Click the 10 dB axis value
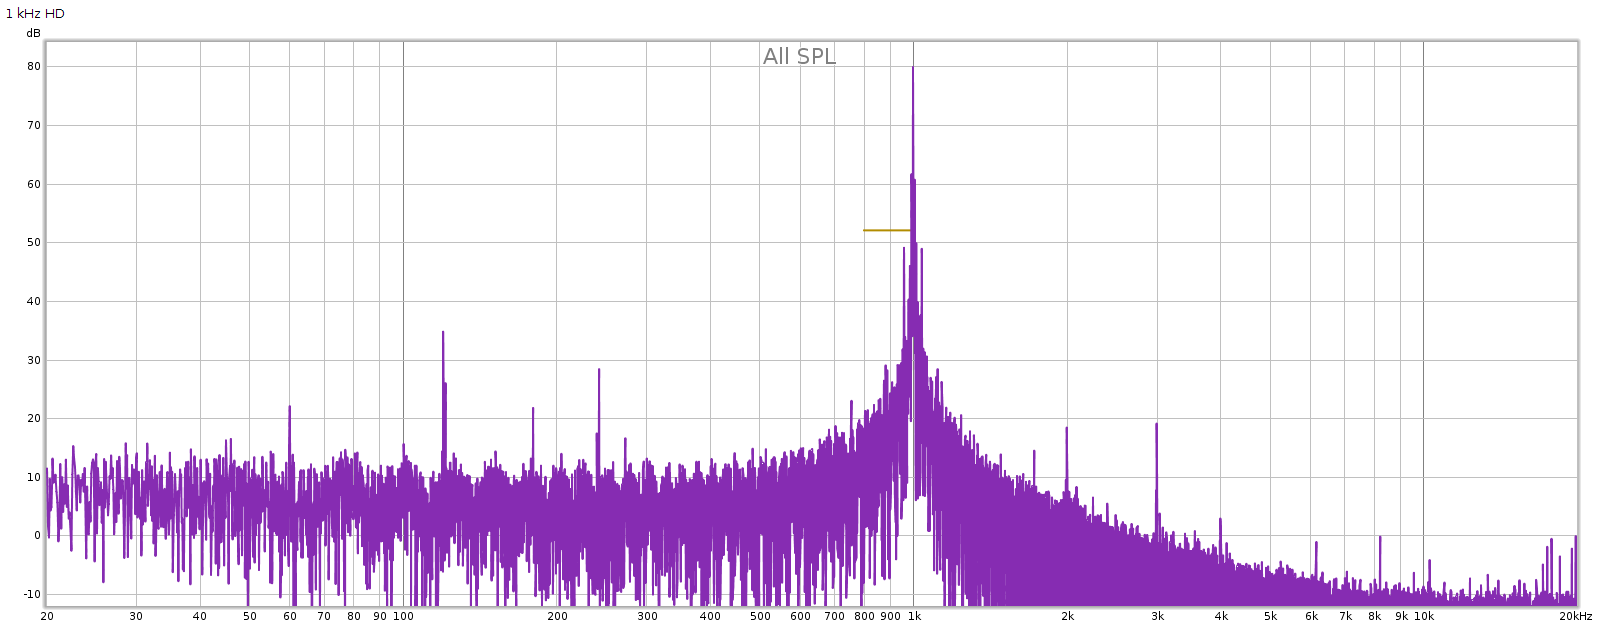Screen dimensions: 1600x628 pos(34,477)
